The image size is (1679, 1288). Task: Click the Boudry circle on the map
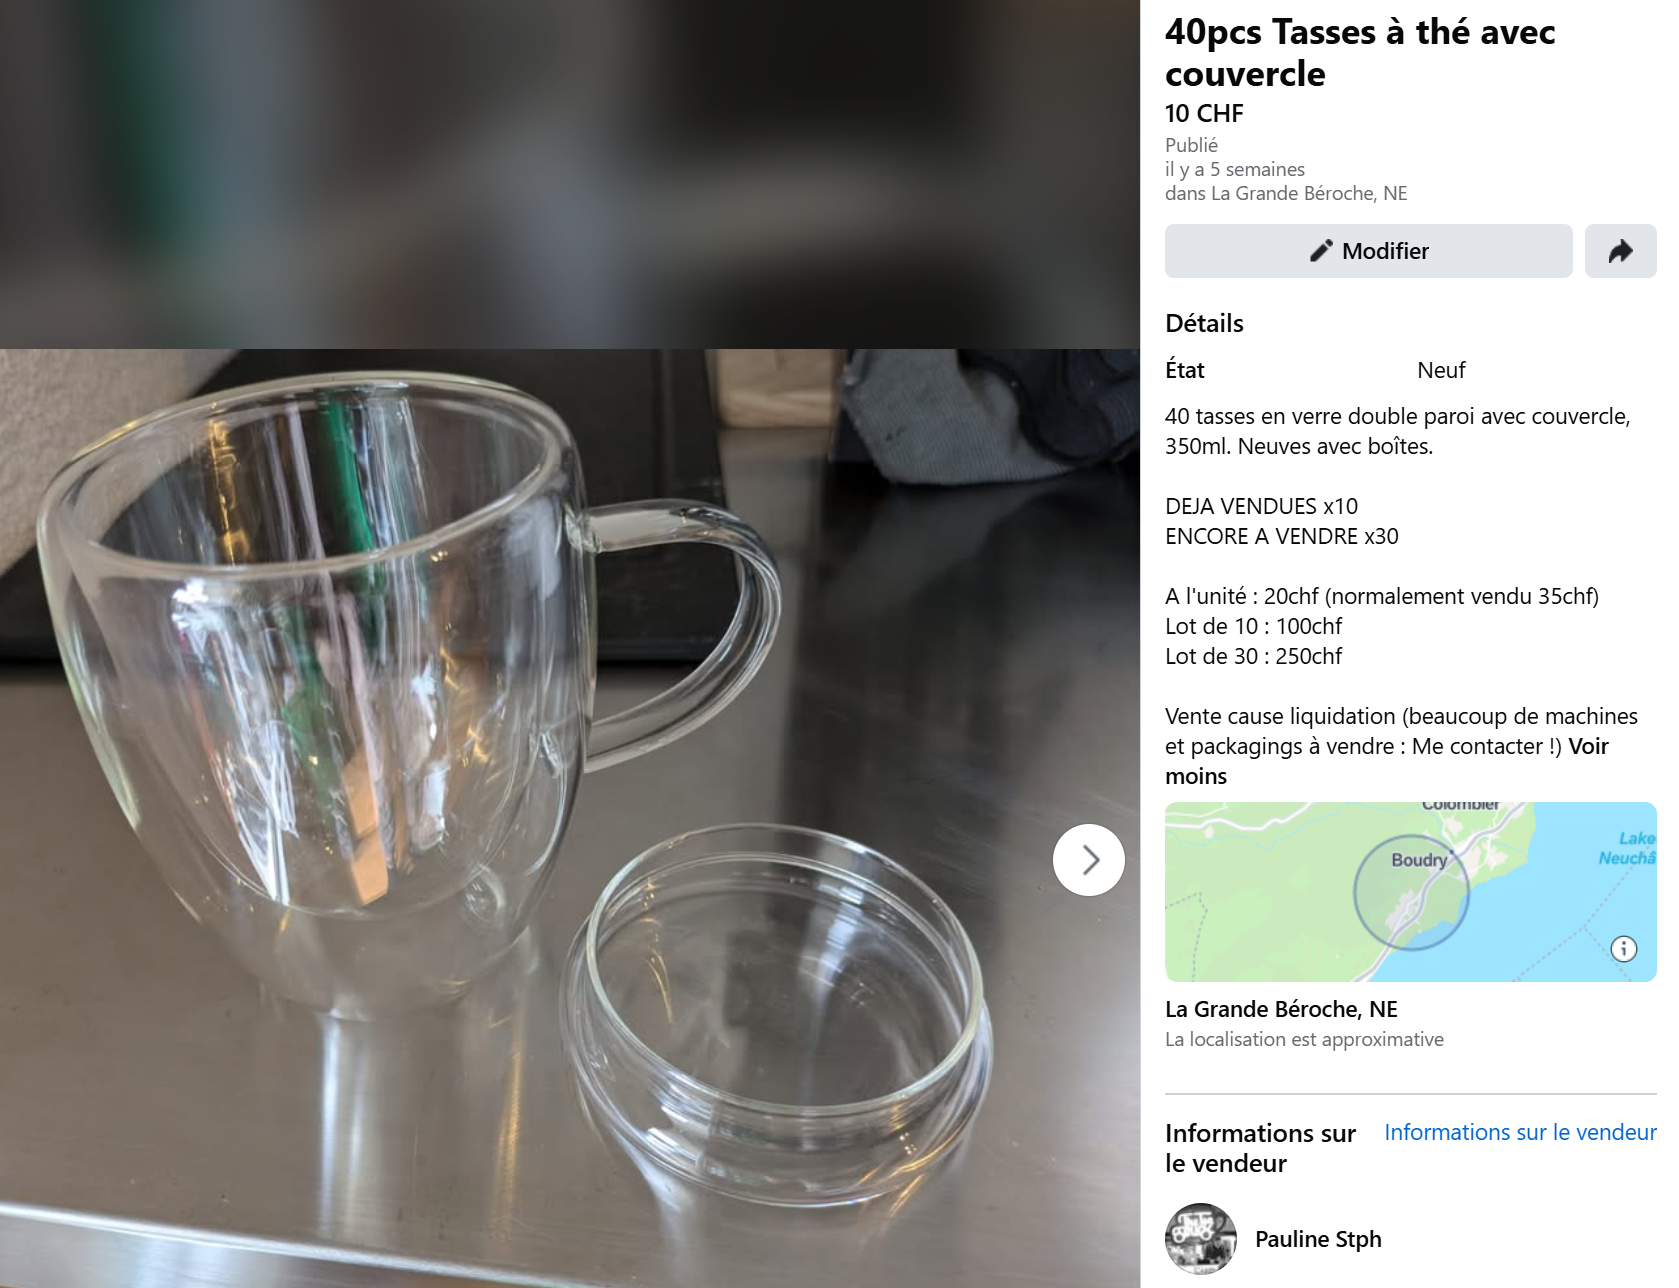(1411, 892)
